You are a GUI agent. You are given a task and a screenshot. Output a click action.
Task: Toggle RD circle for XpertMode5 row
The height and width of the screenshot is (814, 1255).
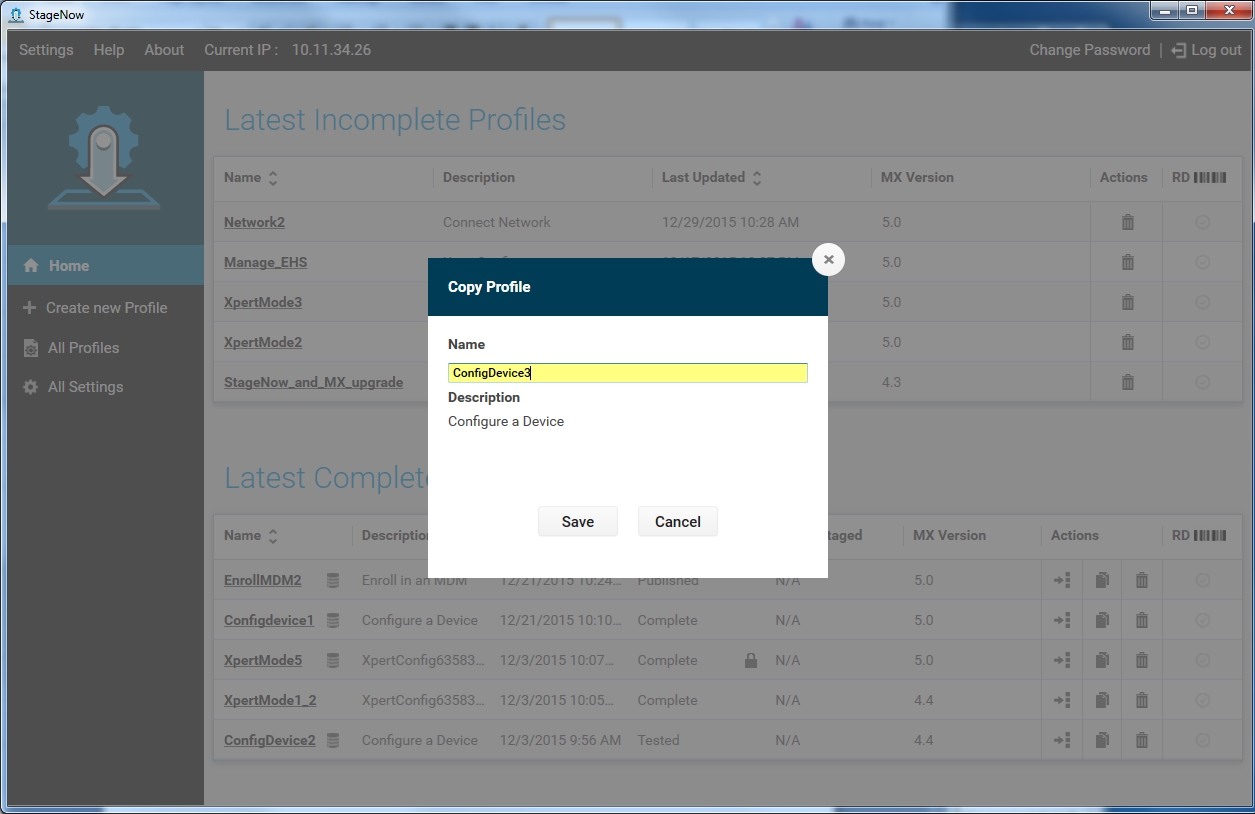(x=1202, y=660)
